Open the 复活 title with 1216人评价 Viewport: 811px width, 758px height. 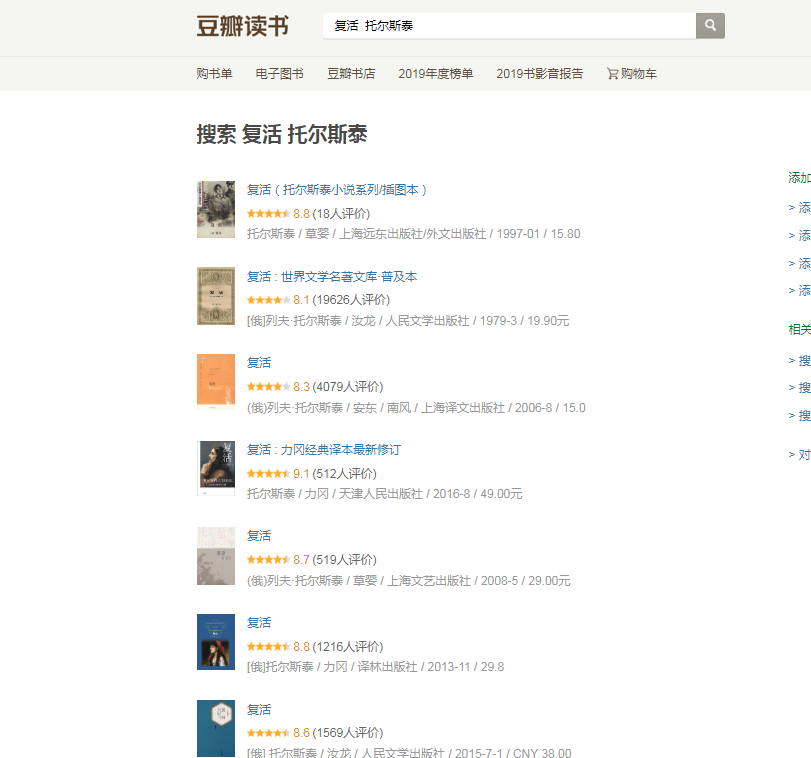(259, 623)
